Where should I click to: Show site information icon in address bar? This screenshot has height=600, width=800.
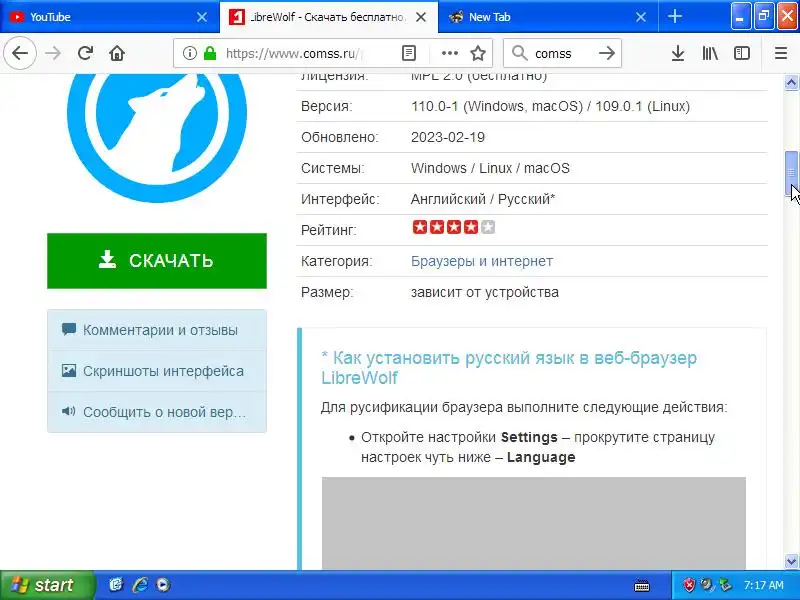tap(190, 53)
